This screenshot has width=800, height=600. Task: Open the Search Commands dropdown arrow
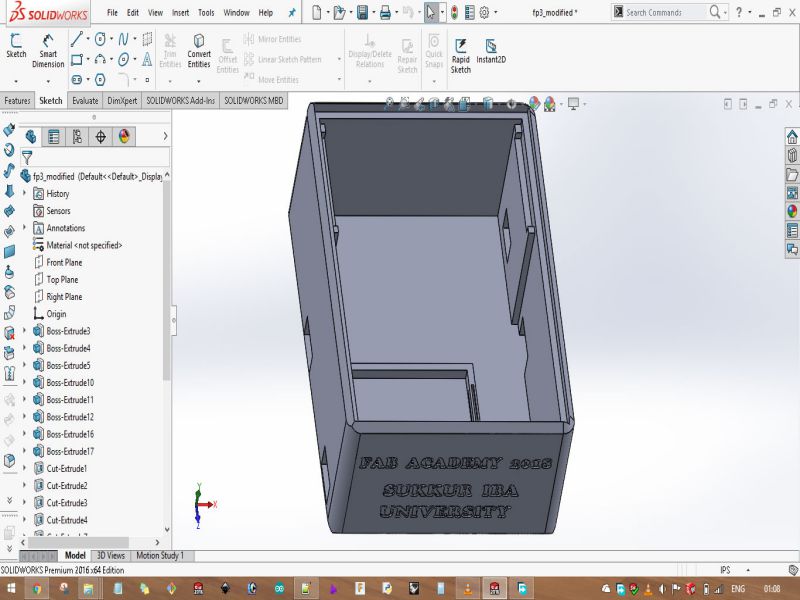pyautogui.click(x=726, y=13)
